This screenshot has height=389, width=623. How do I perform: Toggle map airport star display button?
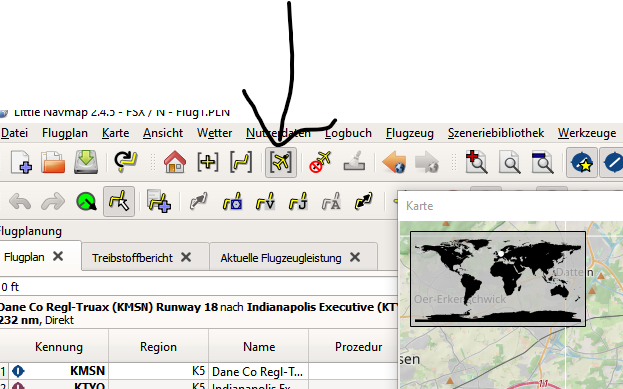point(582,162)
